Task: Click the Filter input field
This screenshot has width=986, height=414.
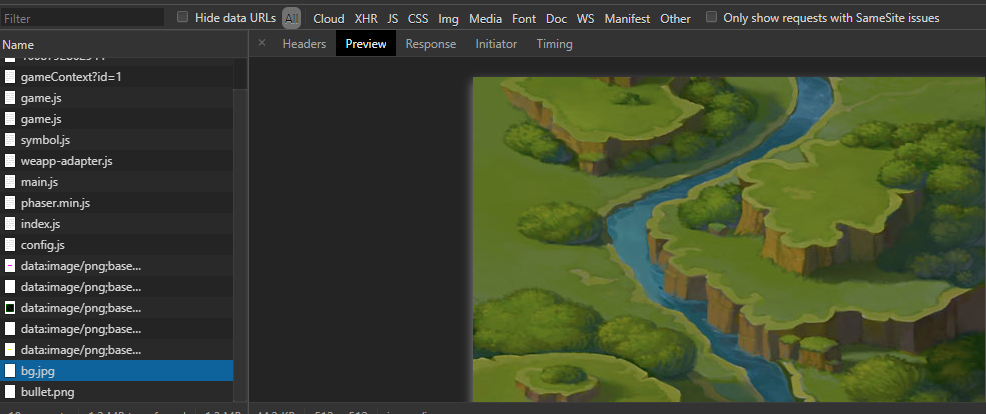Action: coord(82,18)
